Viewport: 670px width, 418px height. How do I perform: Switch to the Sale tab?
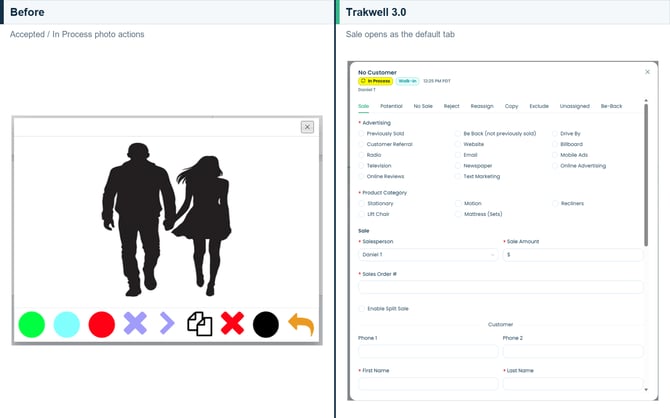coord(364,106)
